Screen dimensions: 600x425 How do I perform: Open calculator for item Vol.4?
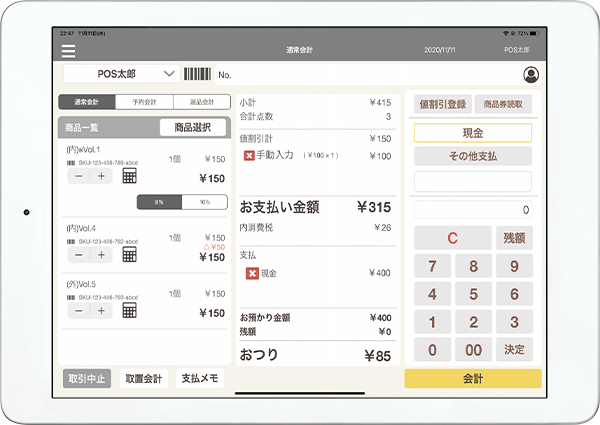tap(129, 254)
